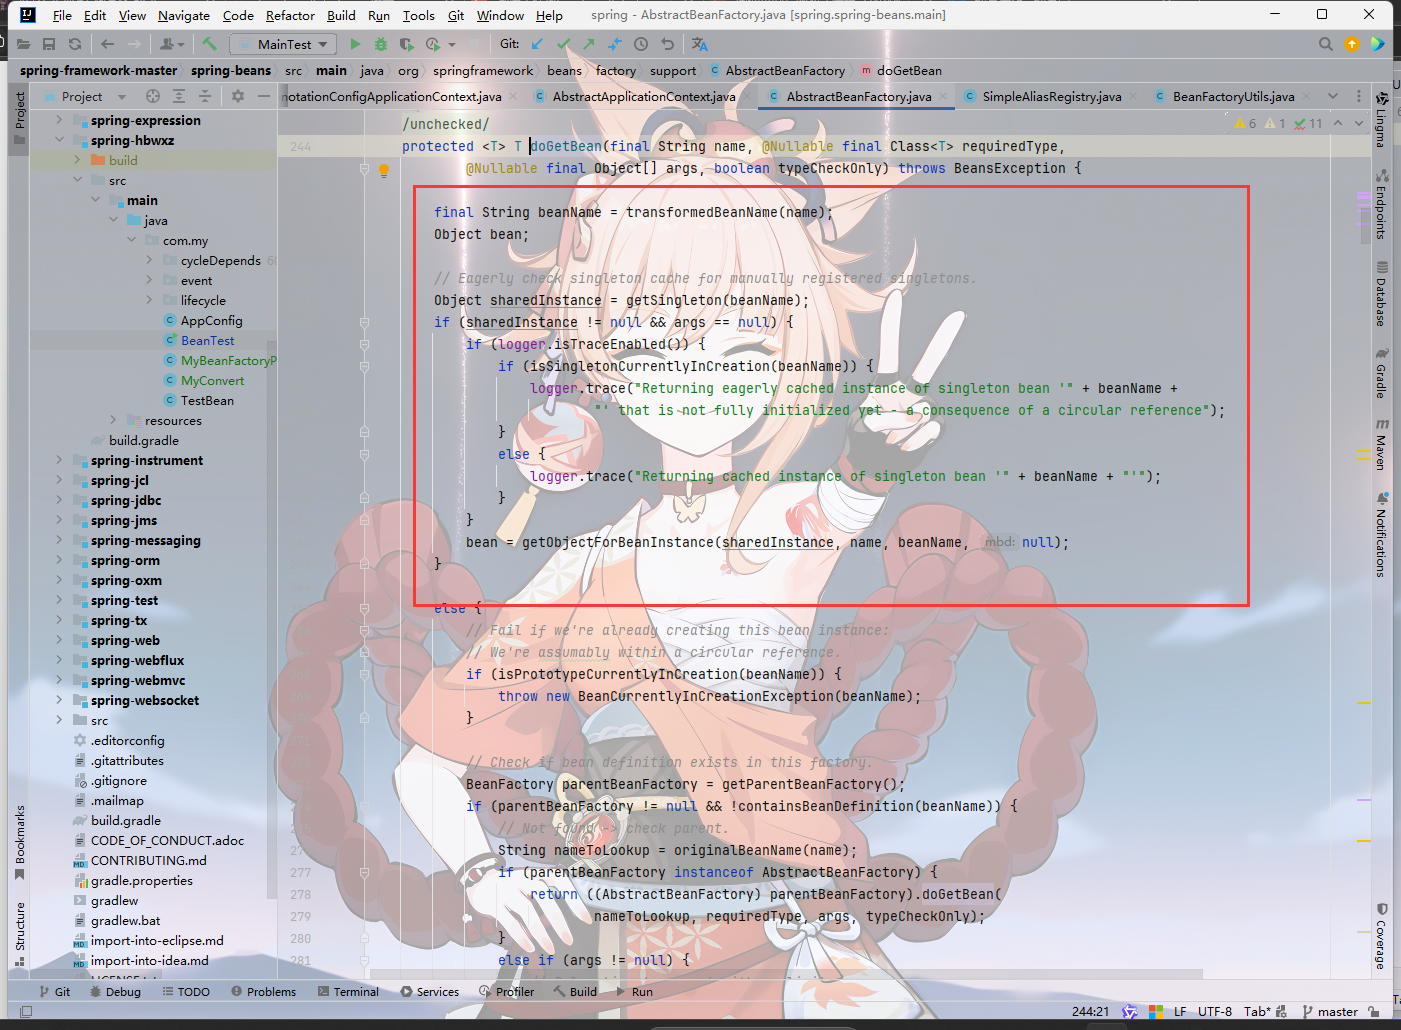Close the AbstractBeanFactory.java tab

pos(942,96)
